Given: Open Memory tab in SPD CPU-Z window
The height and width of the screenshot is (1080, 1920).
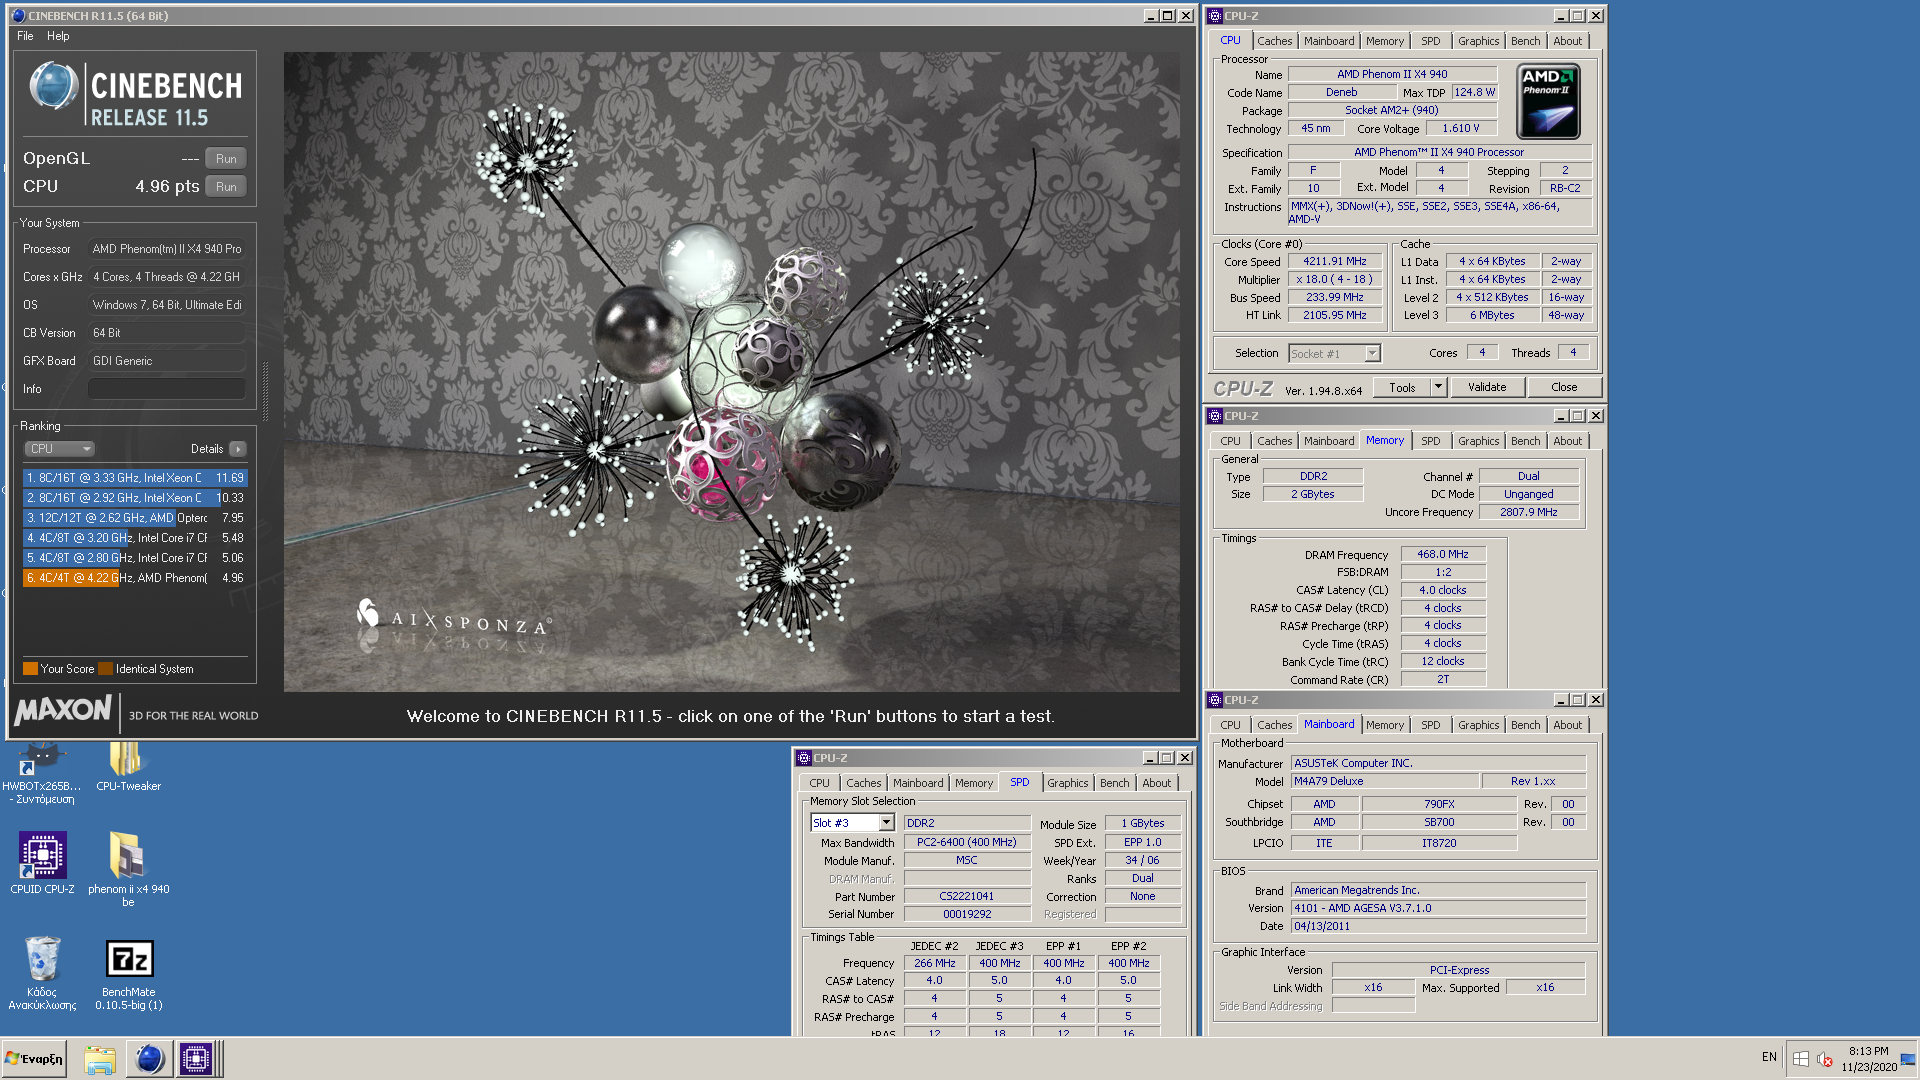Looking at the screenshot, I should (x=973, y=783).
